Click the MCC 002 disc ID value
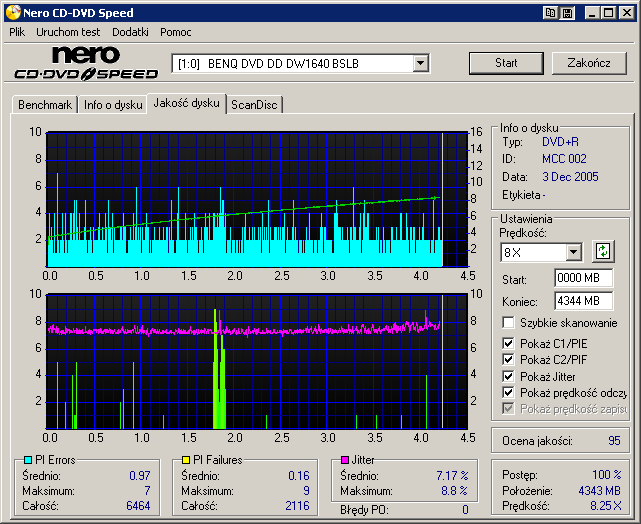This screenshot has height=524, width=641. coord(564,159)
